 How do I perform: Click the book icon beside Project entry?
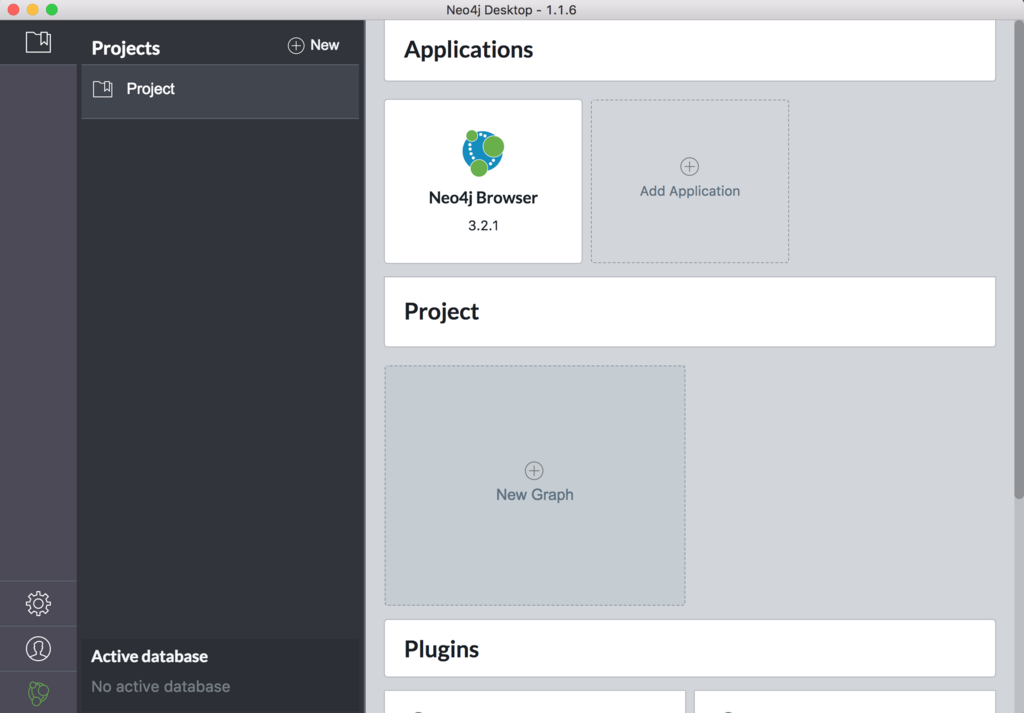point(103,89)
